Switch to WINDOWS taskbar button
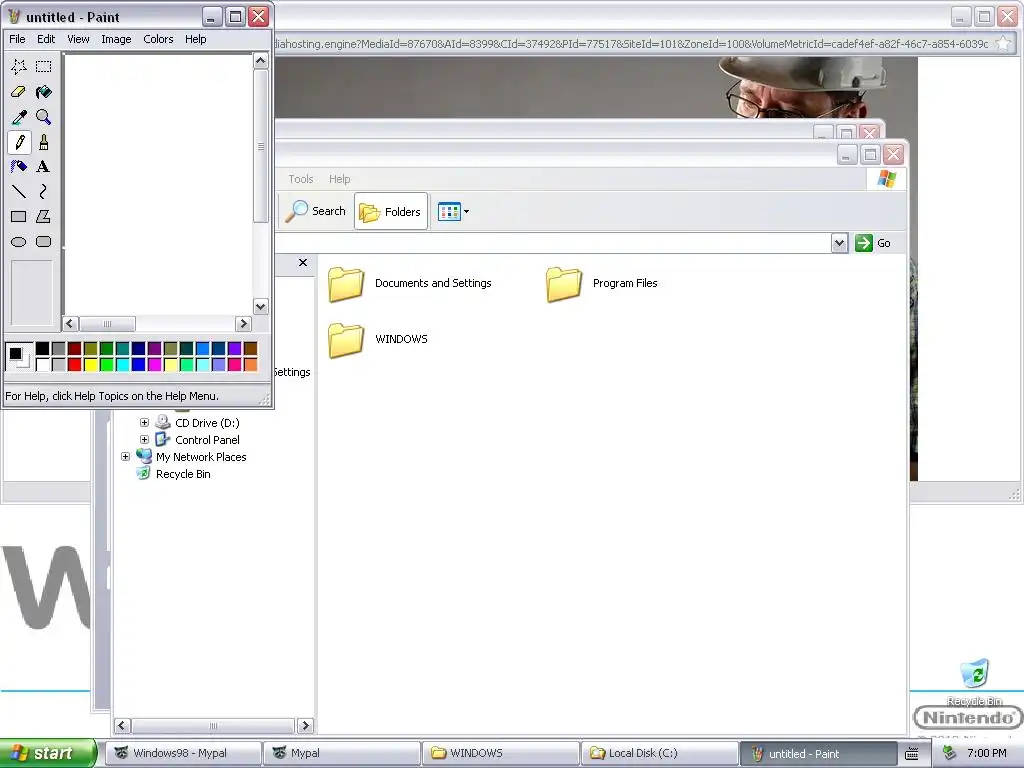Screen dimensions: 1024x768 pyautogui.click(x=501, y=753)
